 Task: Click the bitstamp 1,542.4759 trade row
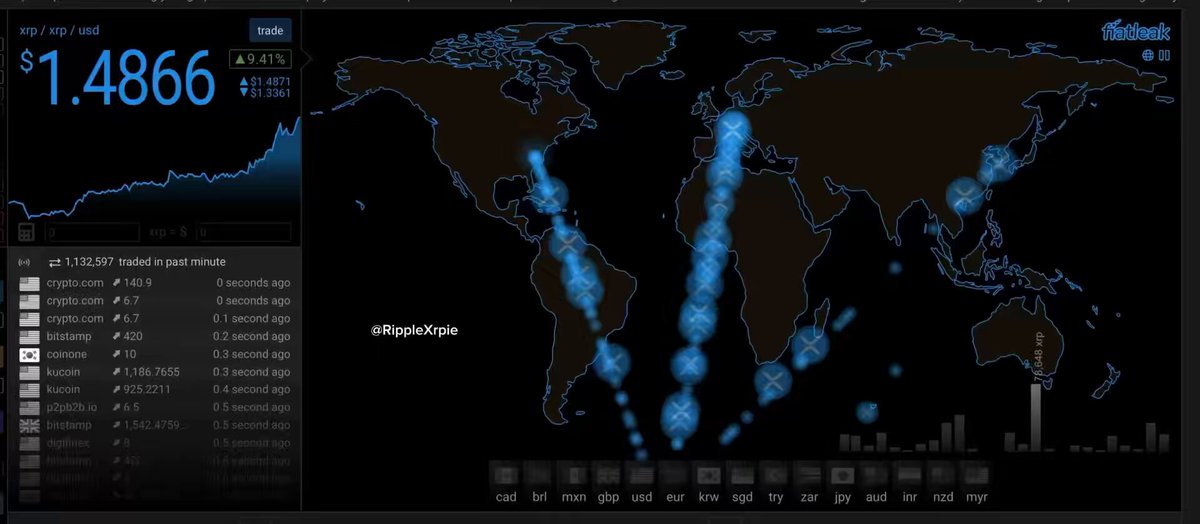coord(155,425)
